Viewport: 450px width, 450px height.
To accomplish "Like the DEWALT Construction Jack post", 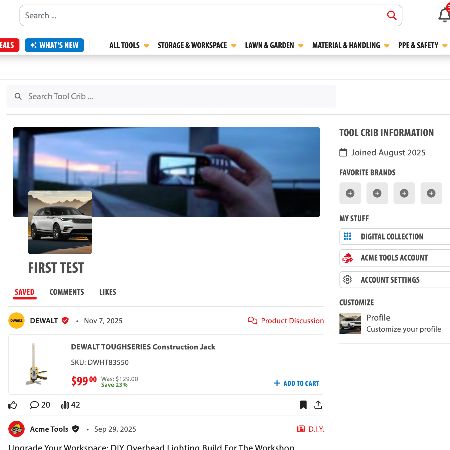I will (x=13, y=405).
